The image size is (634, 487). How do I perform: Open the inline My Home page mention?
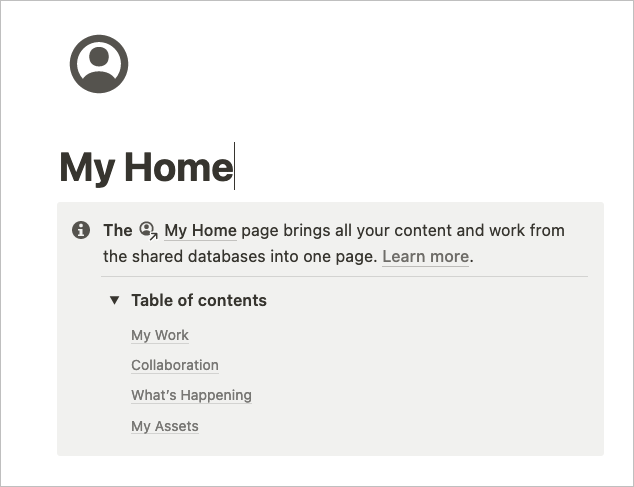[x=200, y=231]
